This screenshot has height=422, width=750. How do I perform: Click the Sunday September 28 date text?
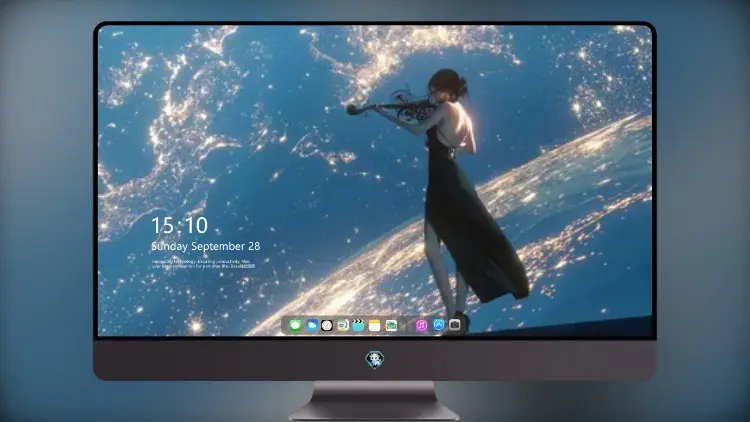click(206, 246)
